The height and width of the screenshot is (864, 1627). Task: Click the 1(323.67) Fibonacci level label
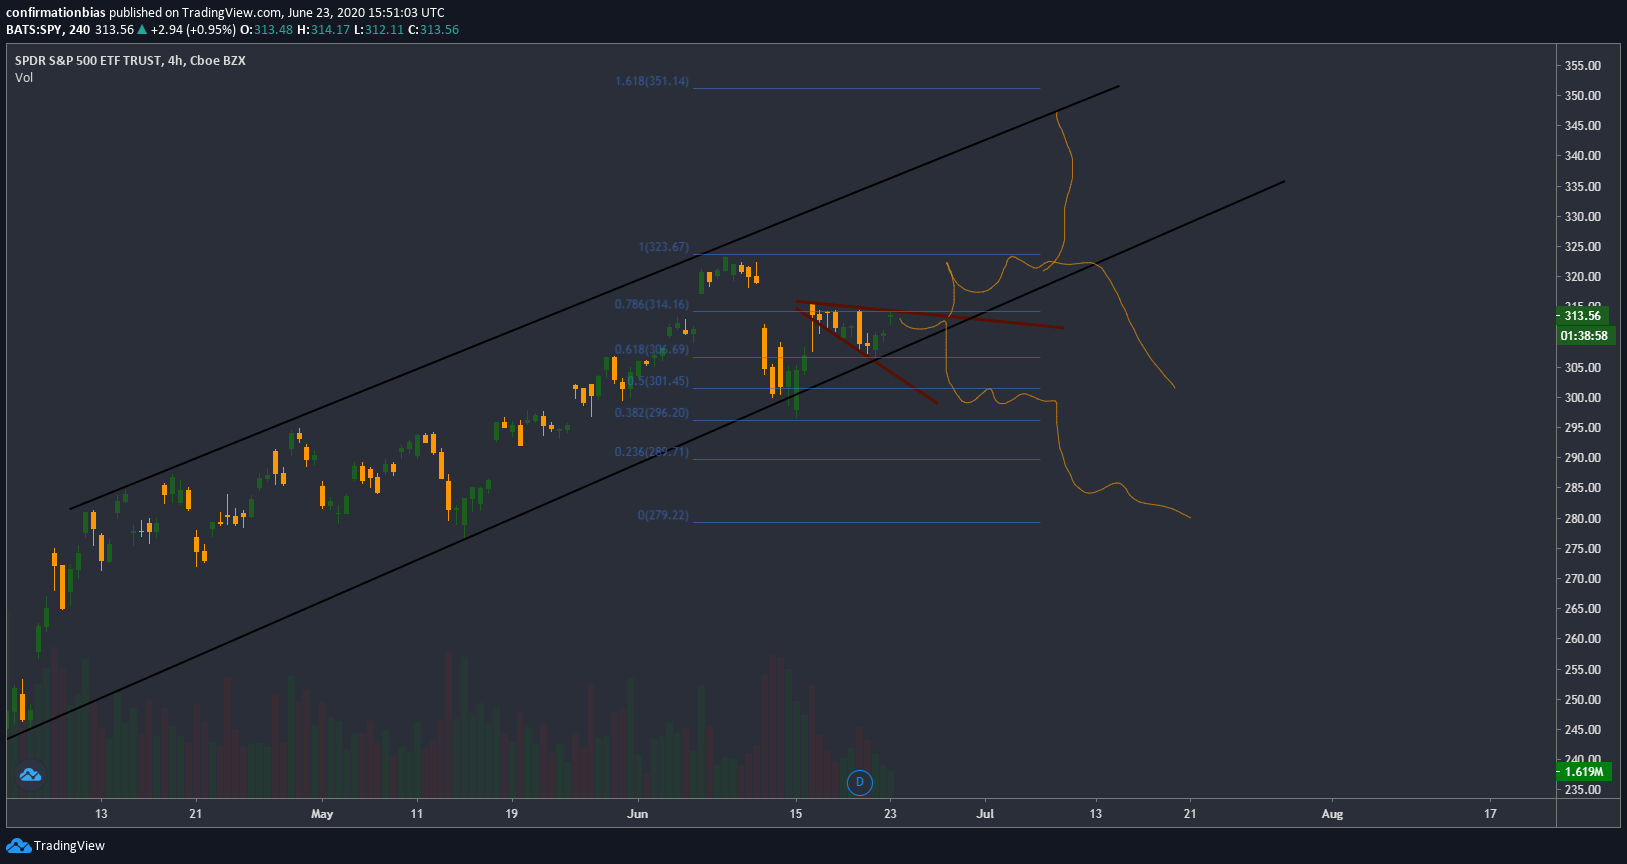coord(664,246)
